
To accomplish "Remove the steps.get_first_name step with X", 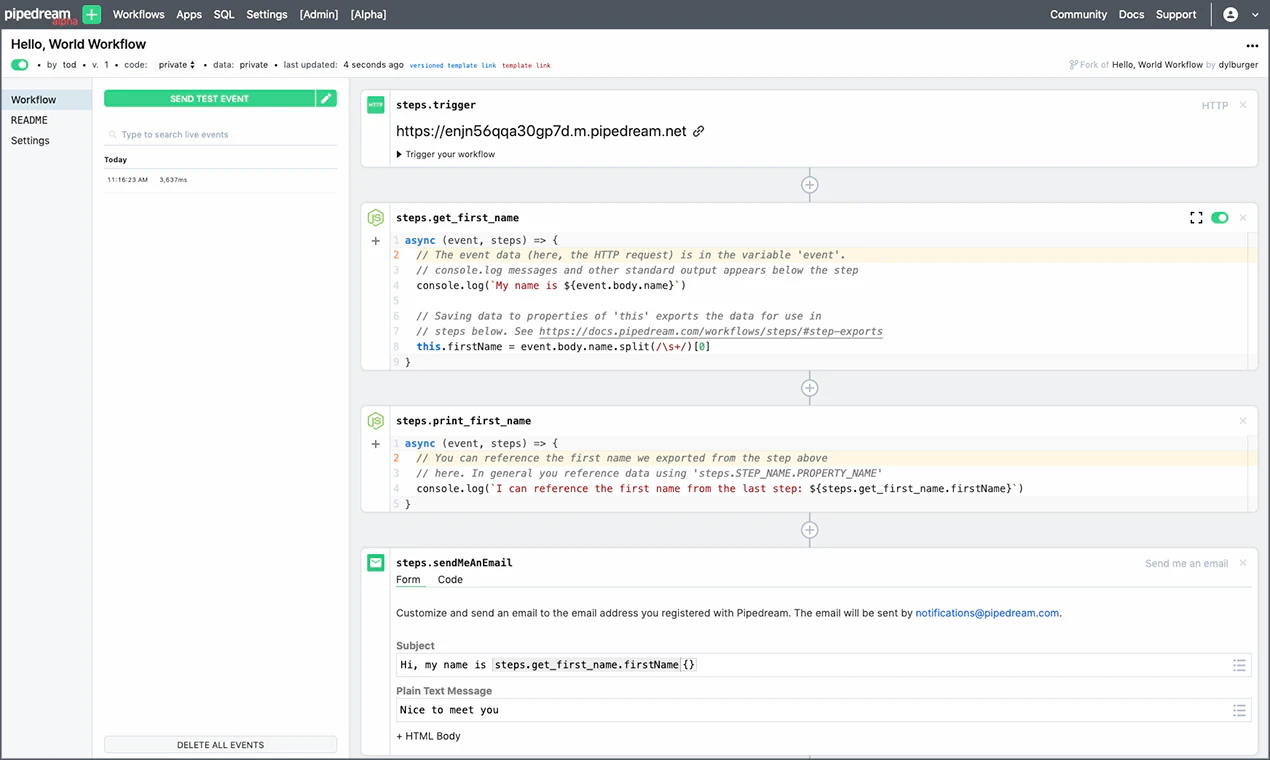I will tap(1243, 218).
